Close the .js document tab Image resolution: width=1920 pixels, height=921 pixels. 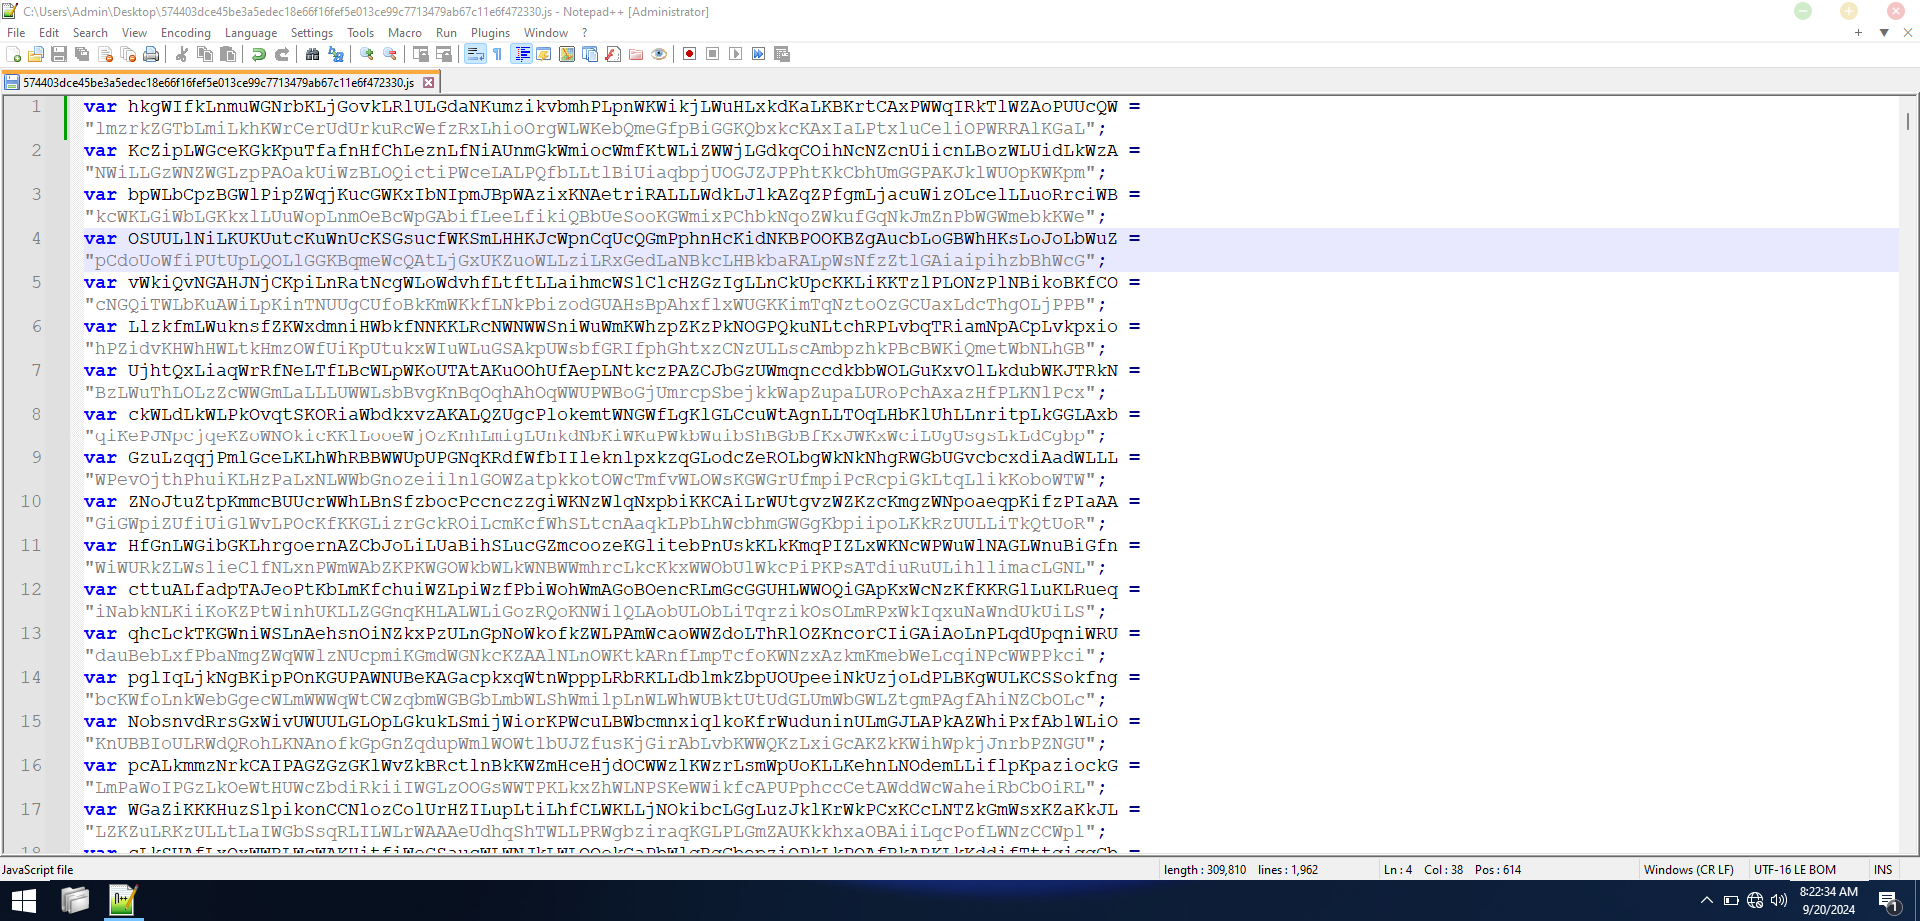pos(429,83)
